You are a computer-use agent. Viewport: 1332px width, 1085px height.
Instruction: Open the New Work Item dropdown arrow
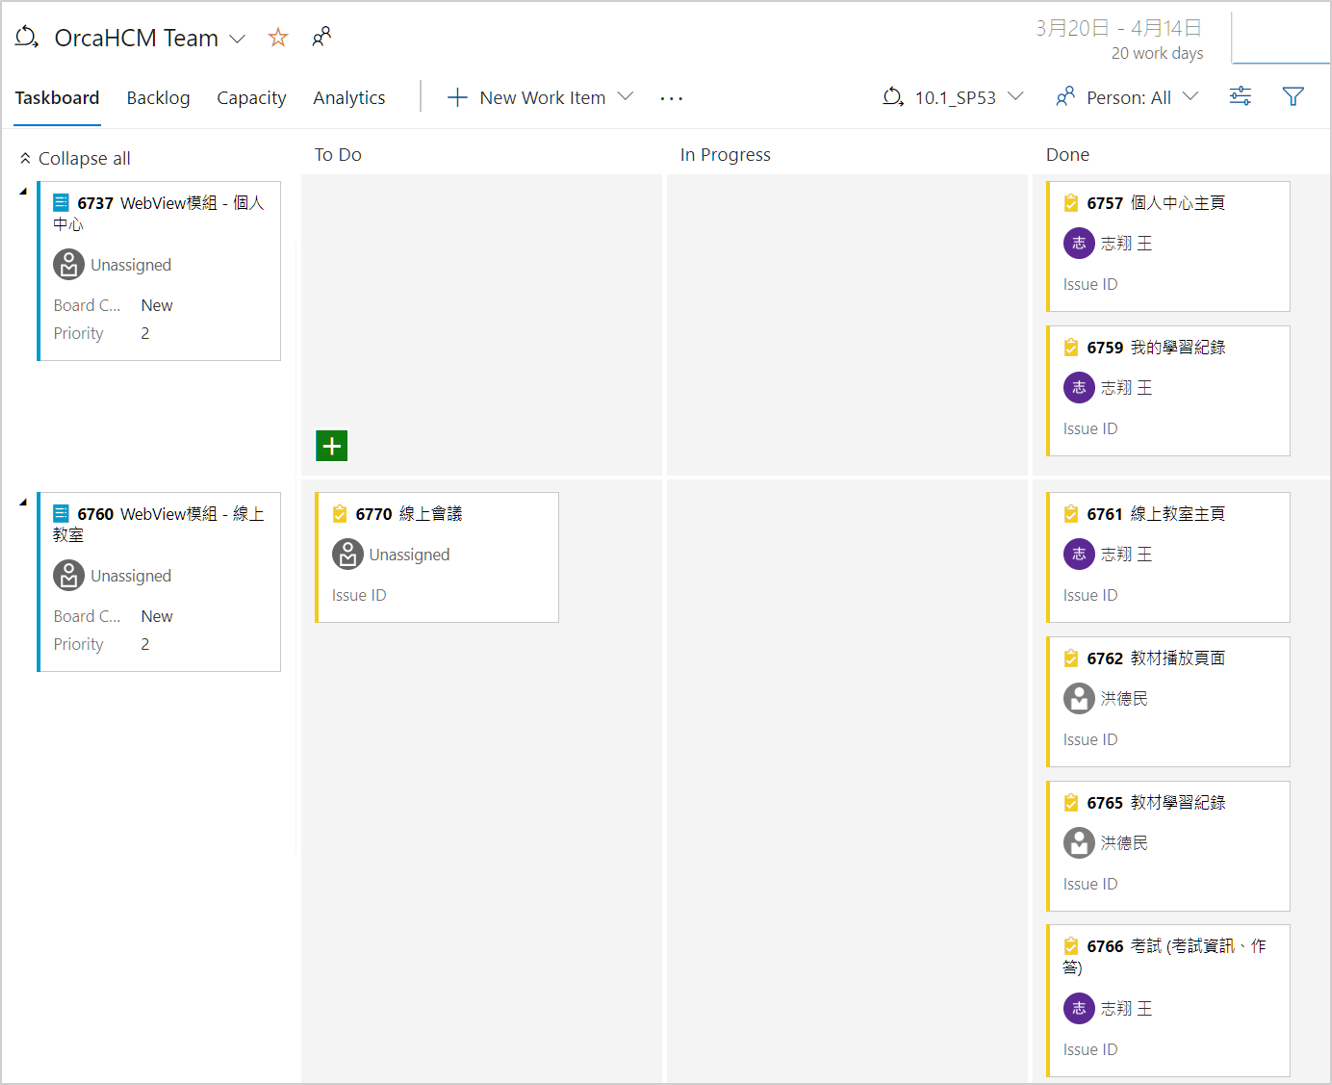click(x=625, y=97)
